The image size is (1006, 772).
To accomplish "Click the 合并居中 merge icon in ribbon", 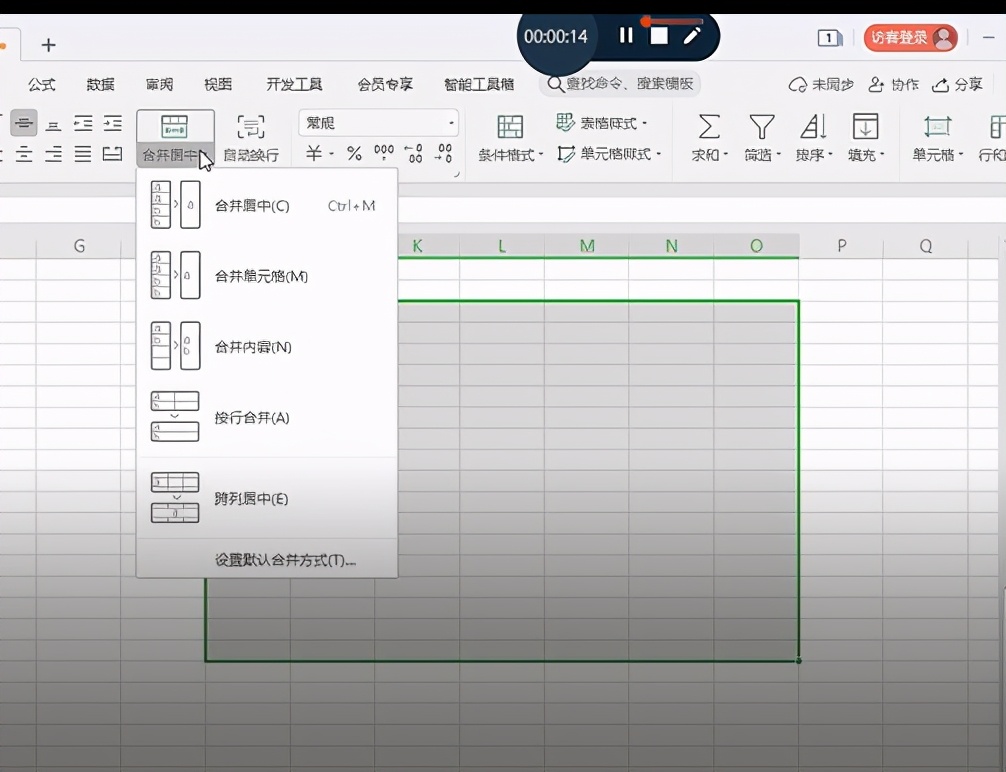I will tap(174, 127).
